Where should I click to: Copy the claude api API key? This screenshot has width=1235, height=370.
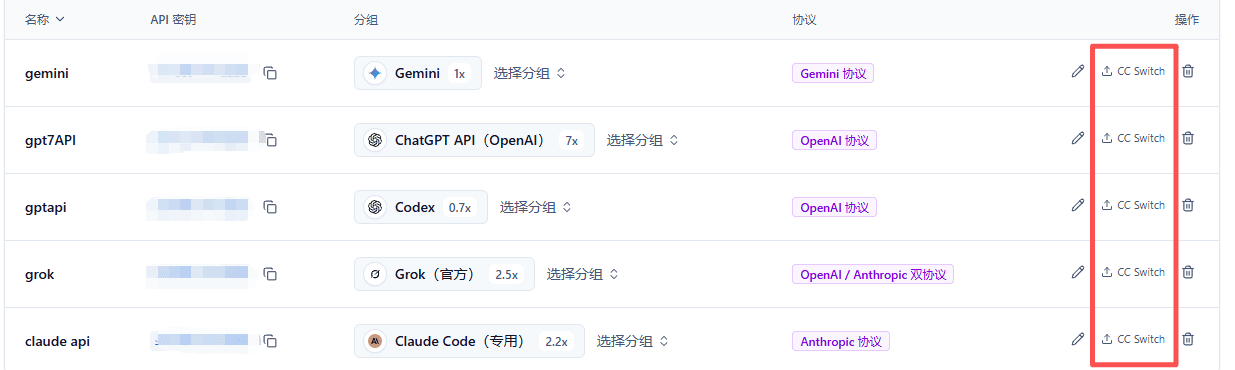(270, 341)
